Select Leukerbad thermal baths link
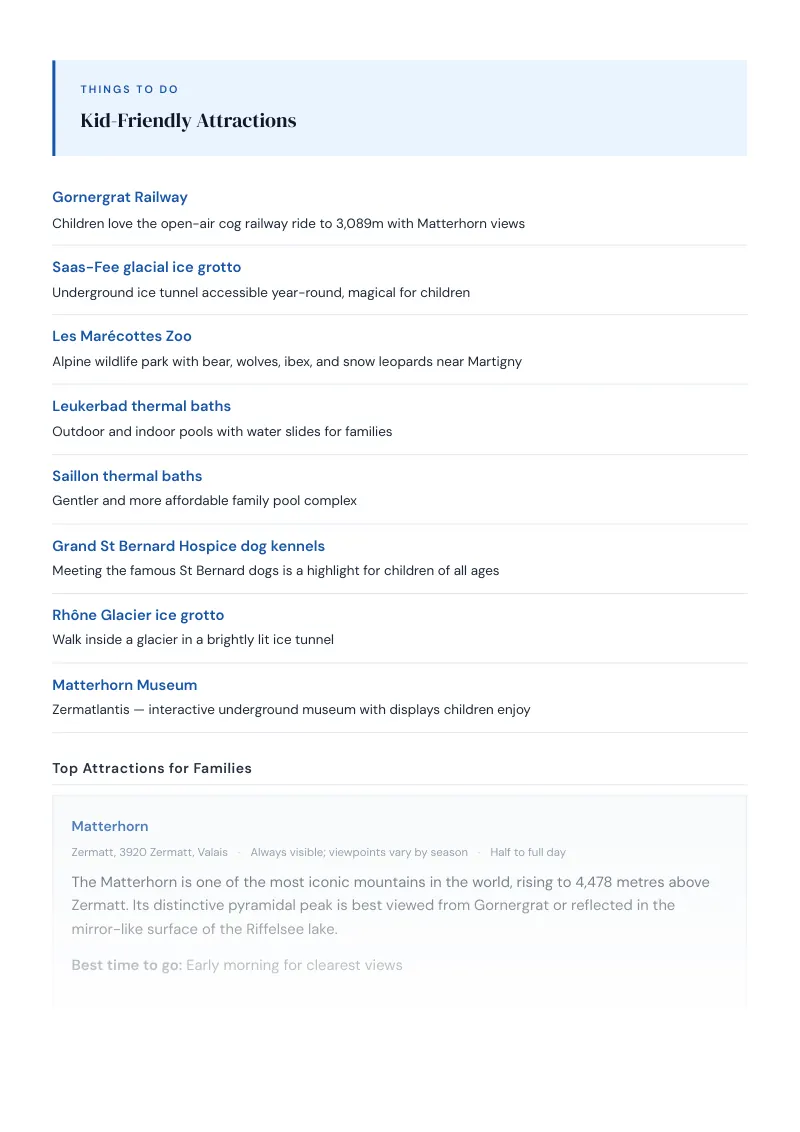The height and width of the screenshot is (1132, 800). 142,406
